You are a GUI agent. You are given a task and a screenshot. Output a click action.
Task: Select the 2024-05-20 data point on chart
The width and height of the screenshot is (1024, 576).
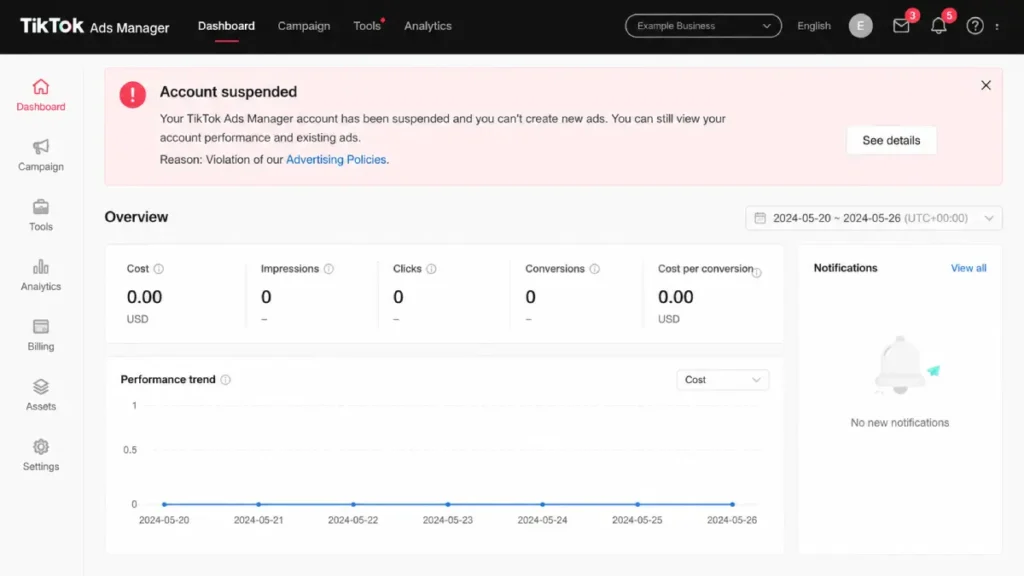[x=165, y=504]
